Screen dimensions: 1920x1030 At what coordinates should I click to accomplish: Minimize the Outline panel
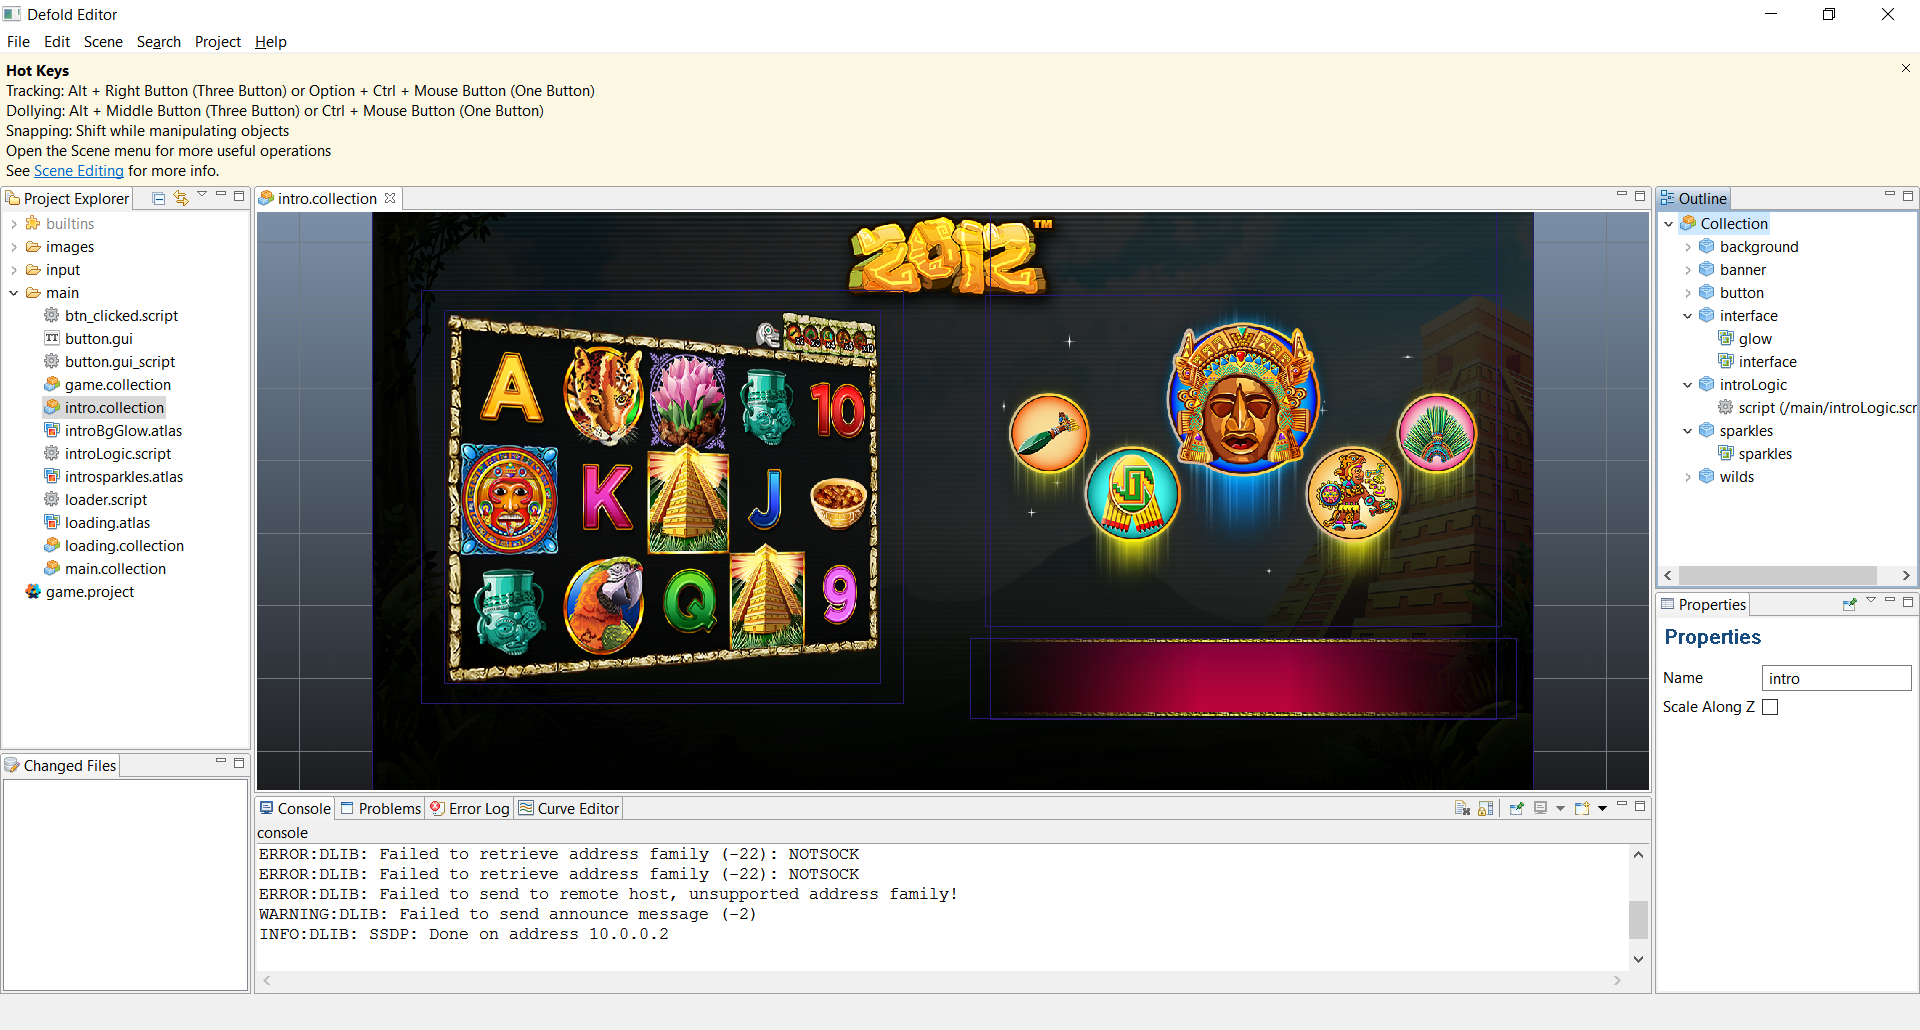click(1890, 194)
